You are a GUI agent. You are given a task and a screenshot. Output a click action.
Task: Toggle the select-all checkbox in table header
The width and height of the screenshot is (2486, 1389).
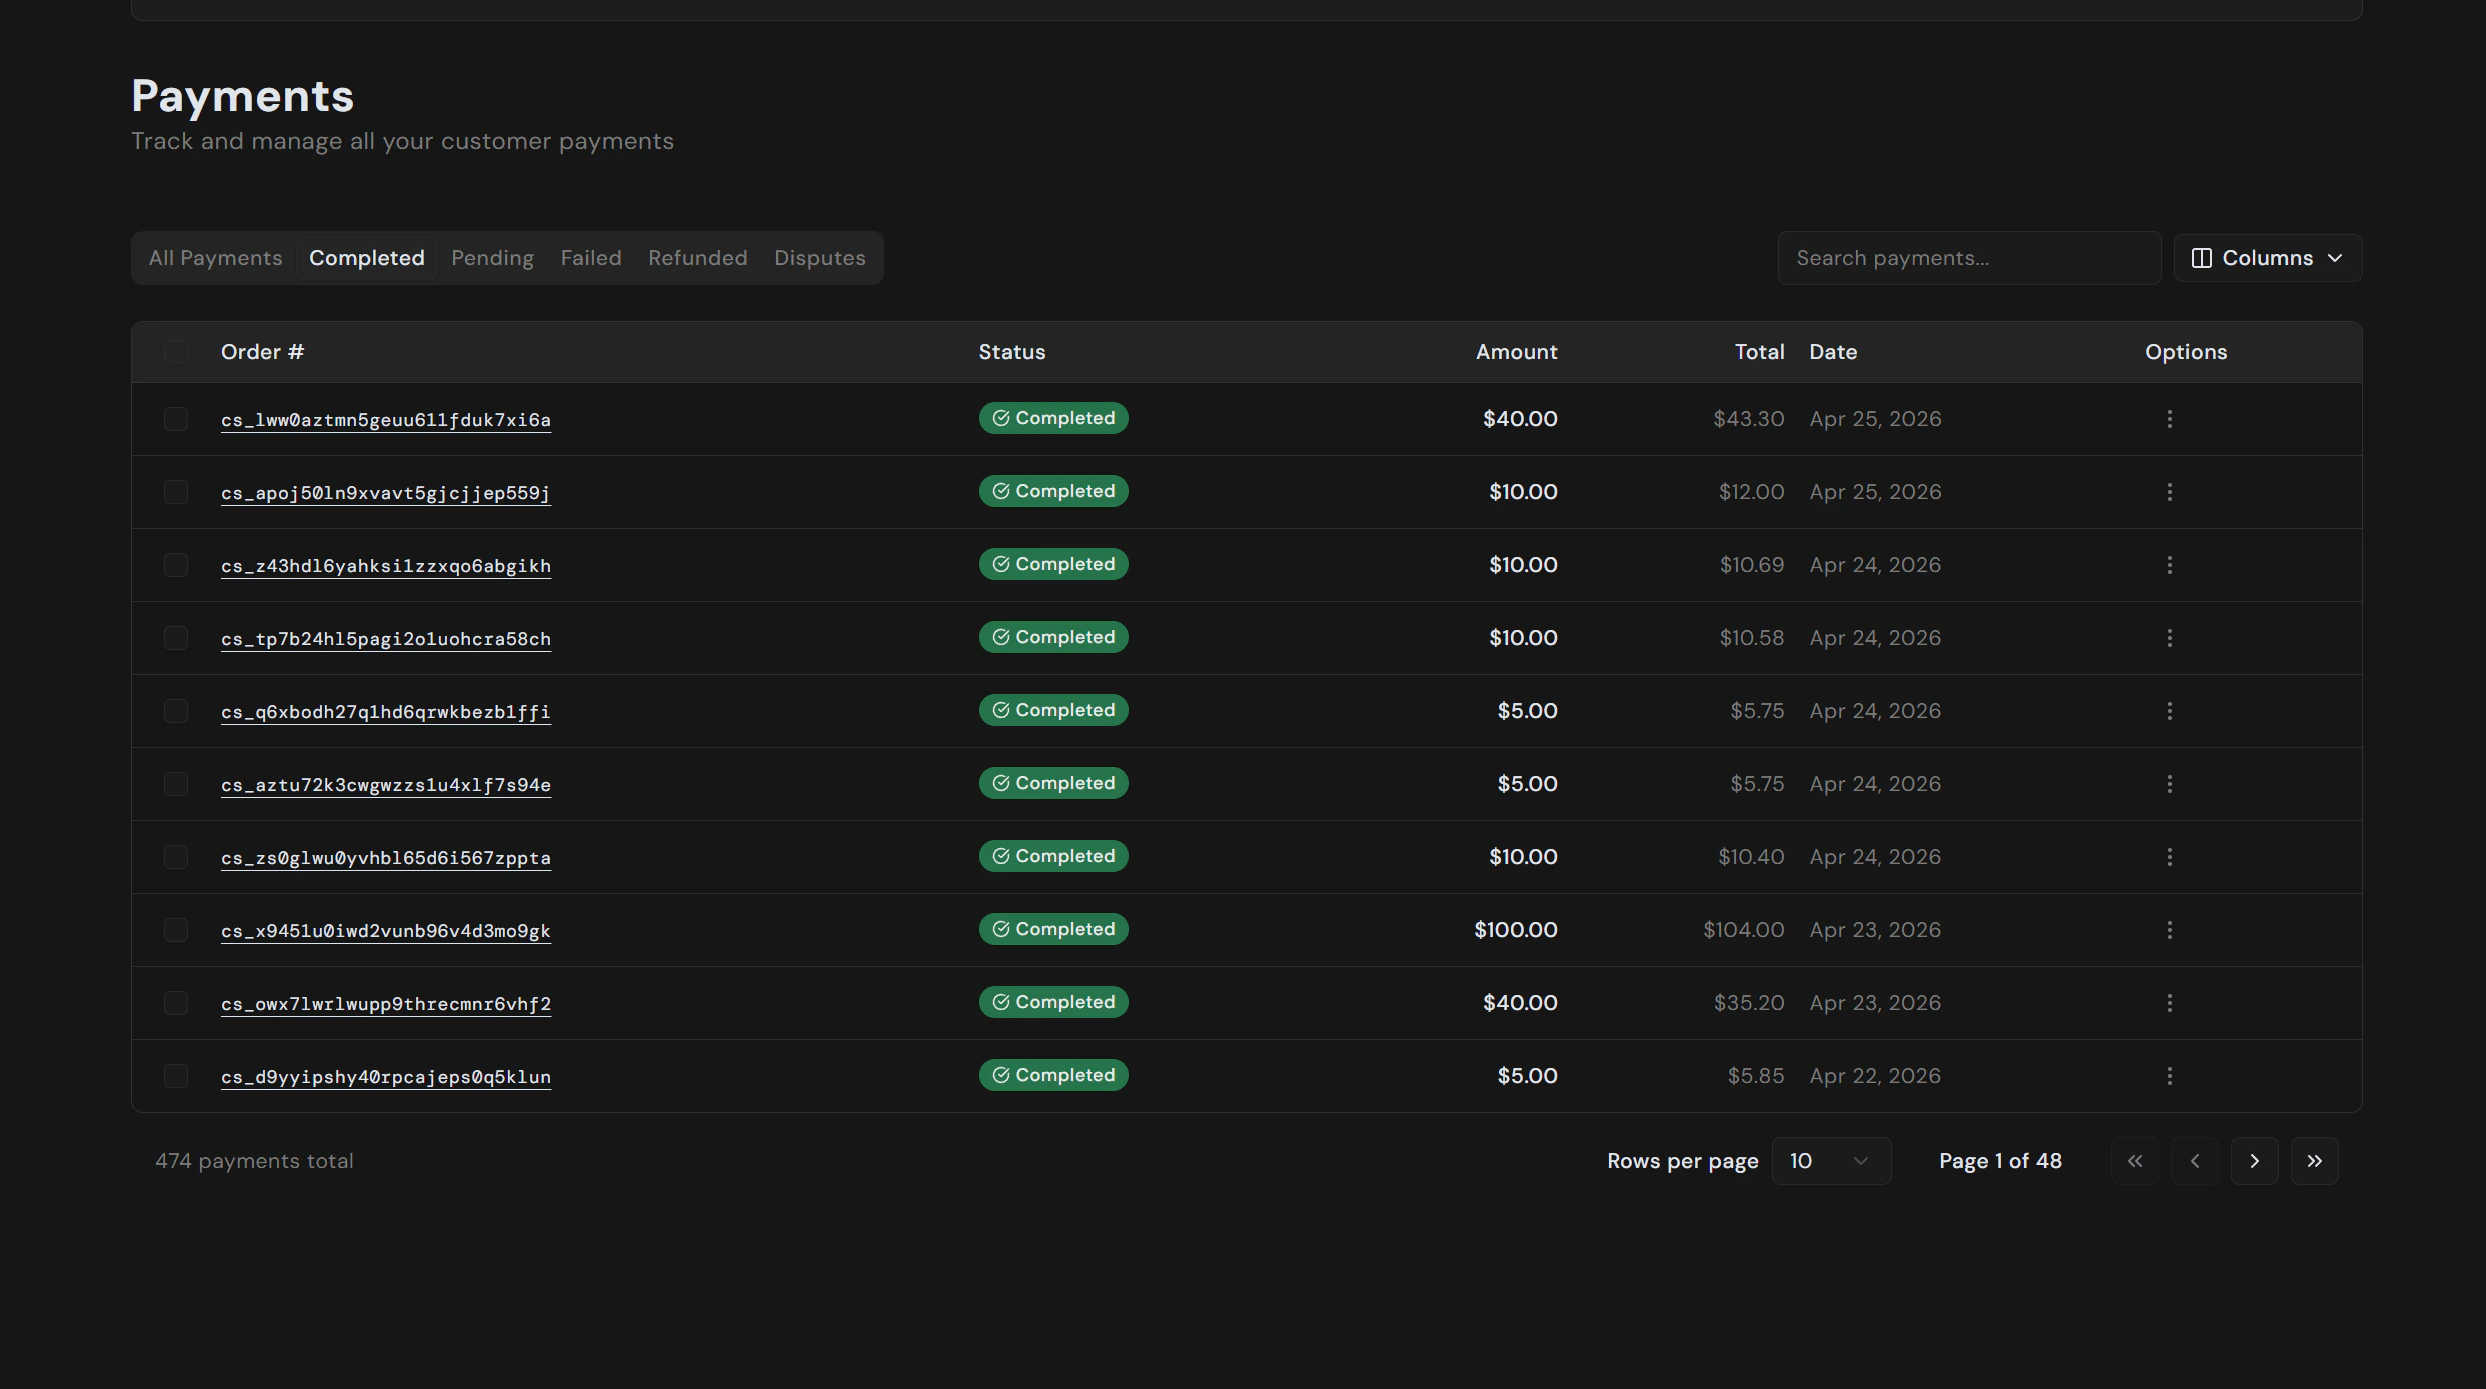pos(176,352)
